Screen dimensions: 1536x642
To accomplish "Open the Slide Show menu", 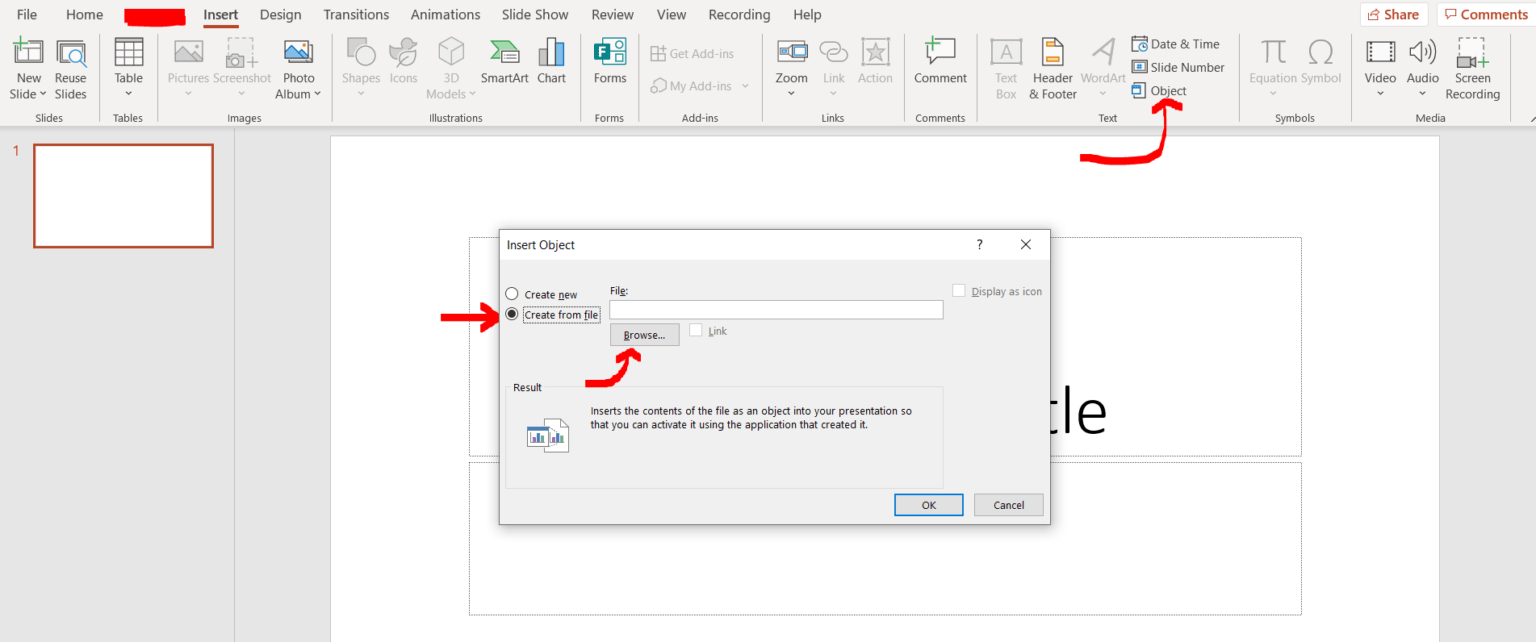I will point(535,14).
